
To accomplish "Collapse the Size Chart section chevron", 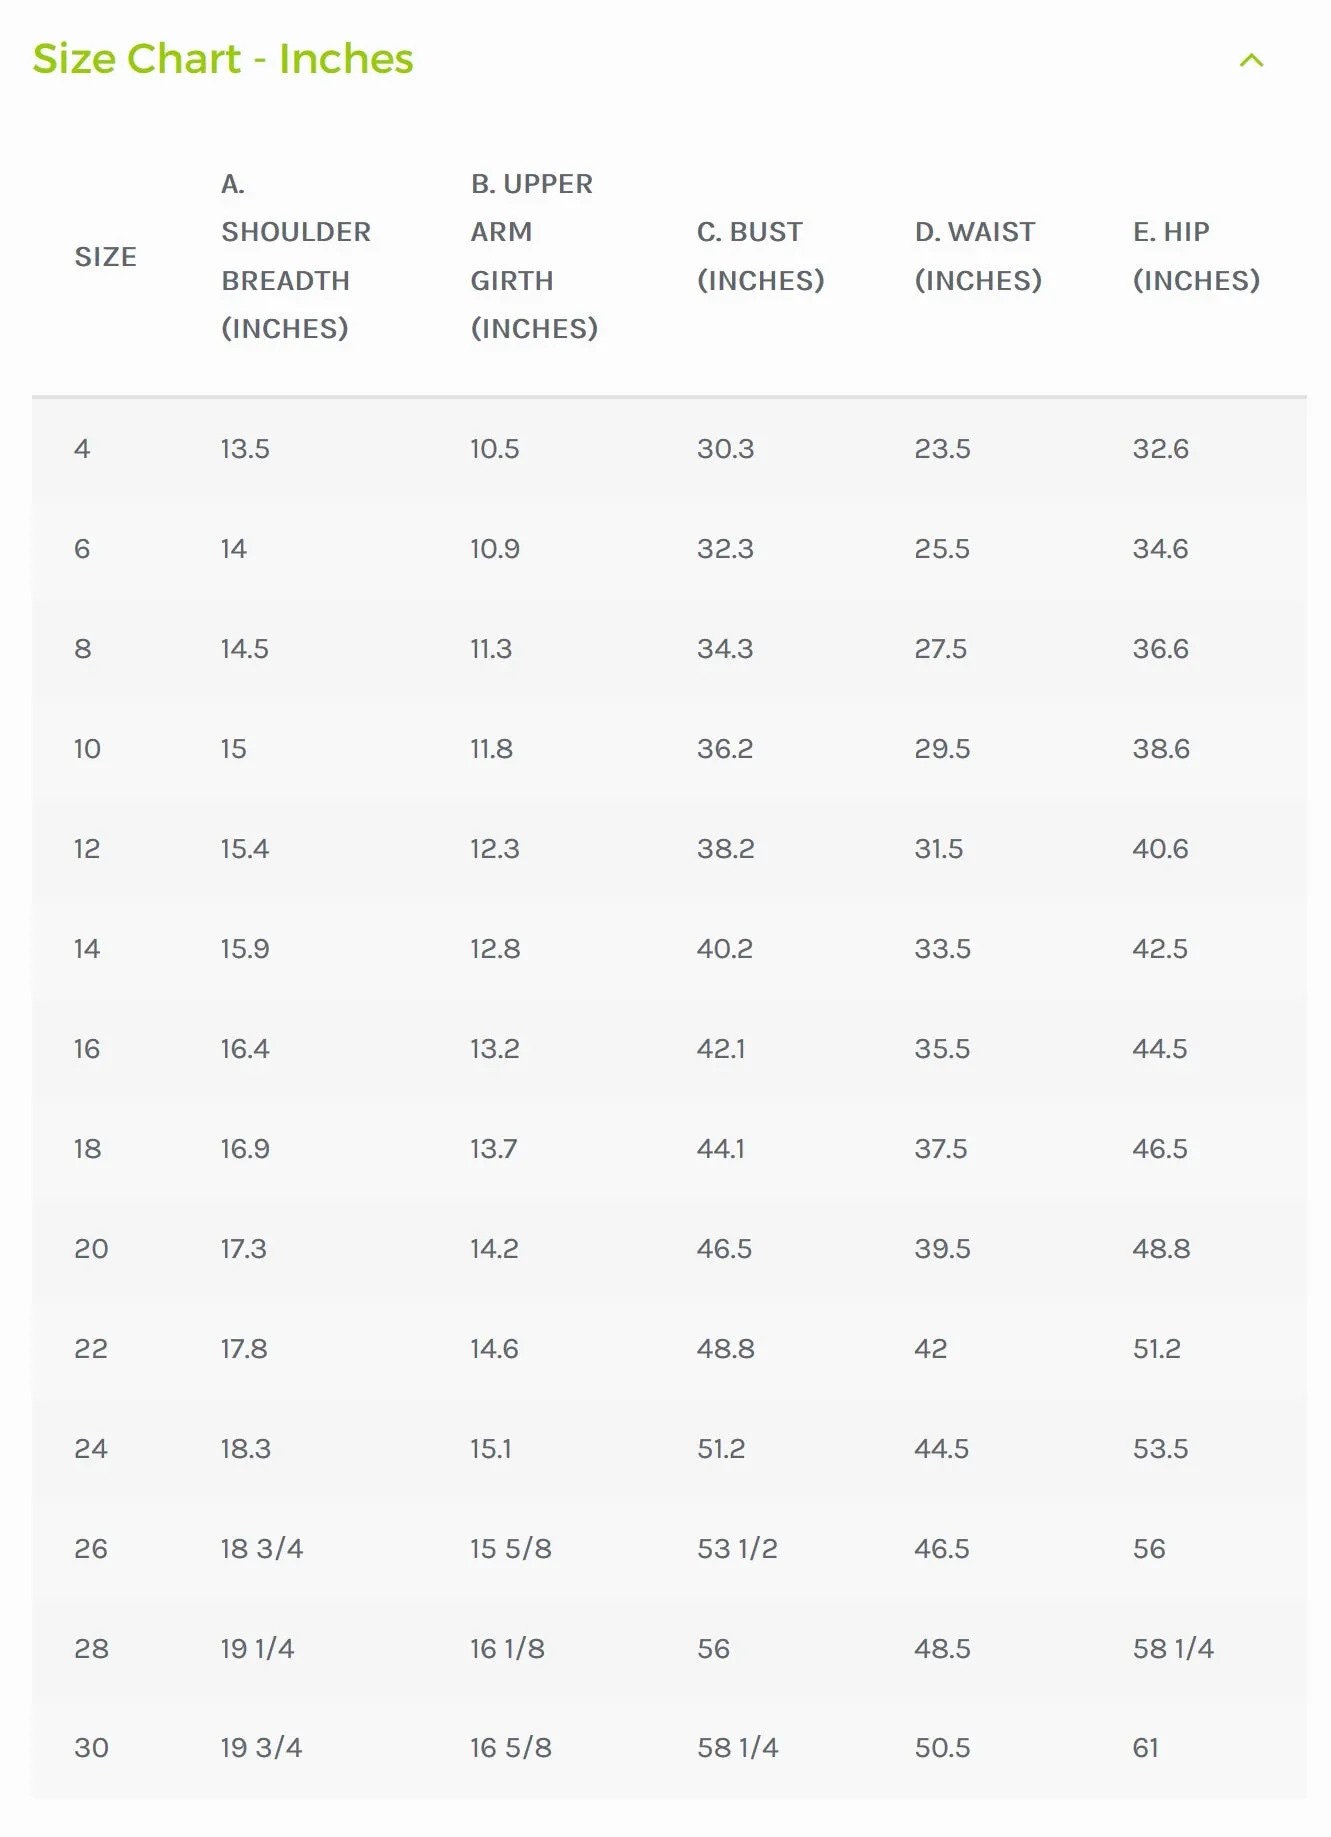I will [x=1251, y=61].
